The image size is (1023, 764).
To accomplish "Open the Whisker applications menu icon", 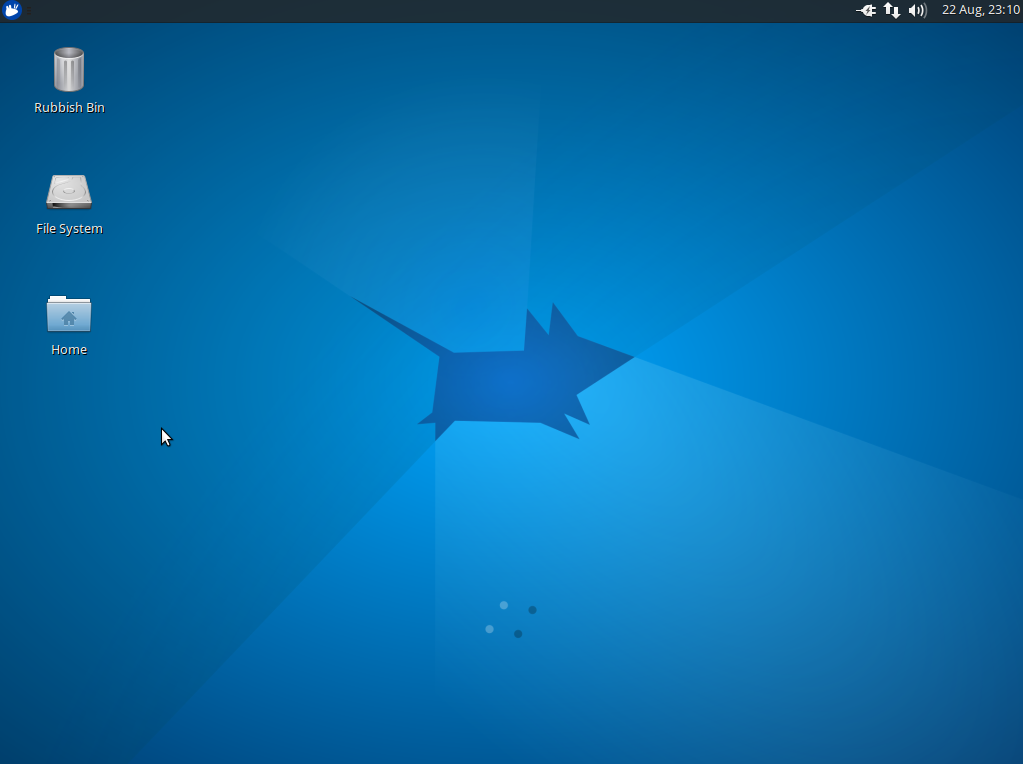I will click(12, 10).
